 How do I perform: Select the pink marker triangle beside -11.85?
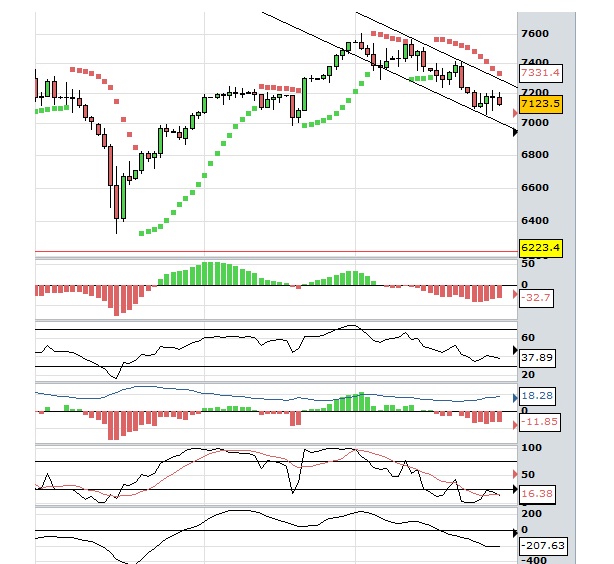pos(515,425)
